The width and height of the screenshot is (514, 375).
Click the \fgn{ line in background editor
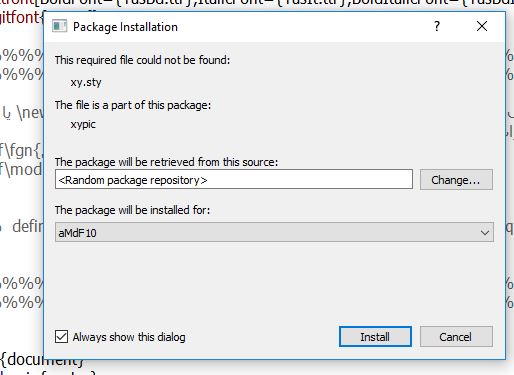[21, 151]
